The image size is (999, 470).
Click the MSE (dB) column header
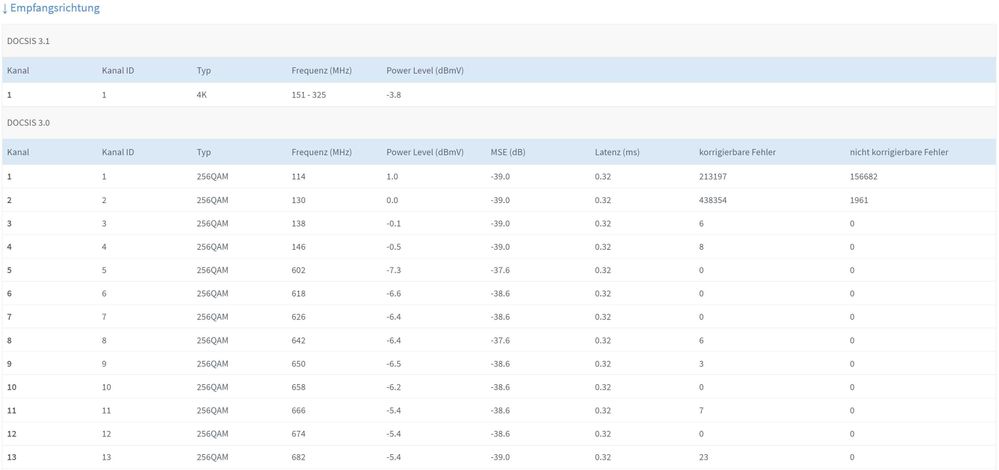click(x=508, y=153)
